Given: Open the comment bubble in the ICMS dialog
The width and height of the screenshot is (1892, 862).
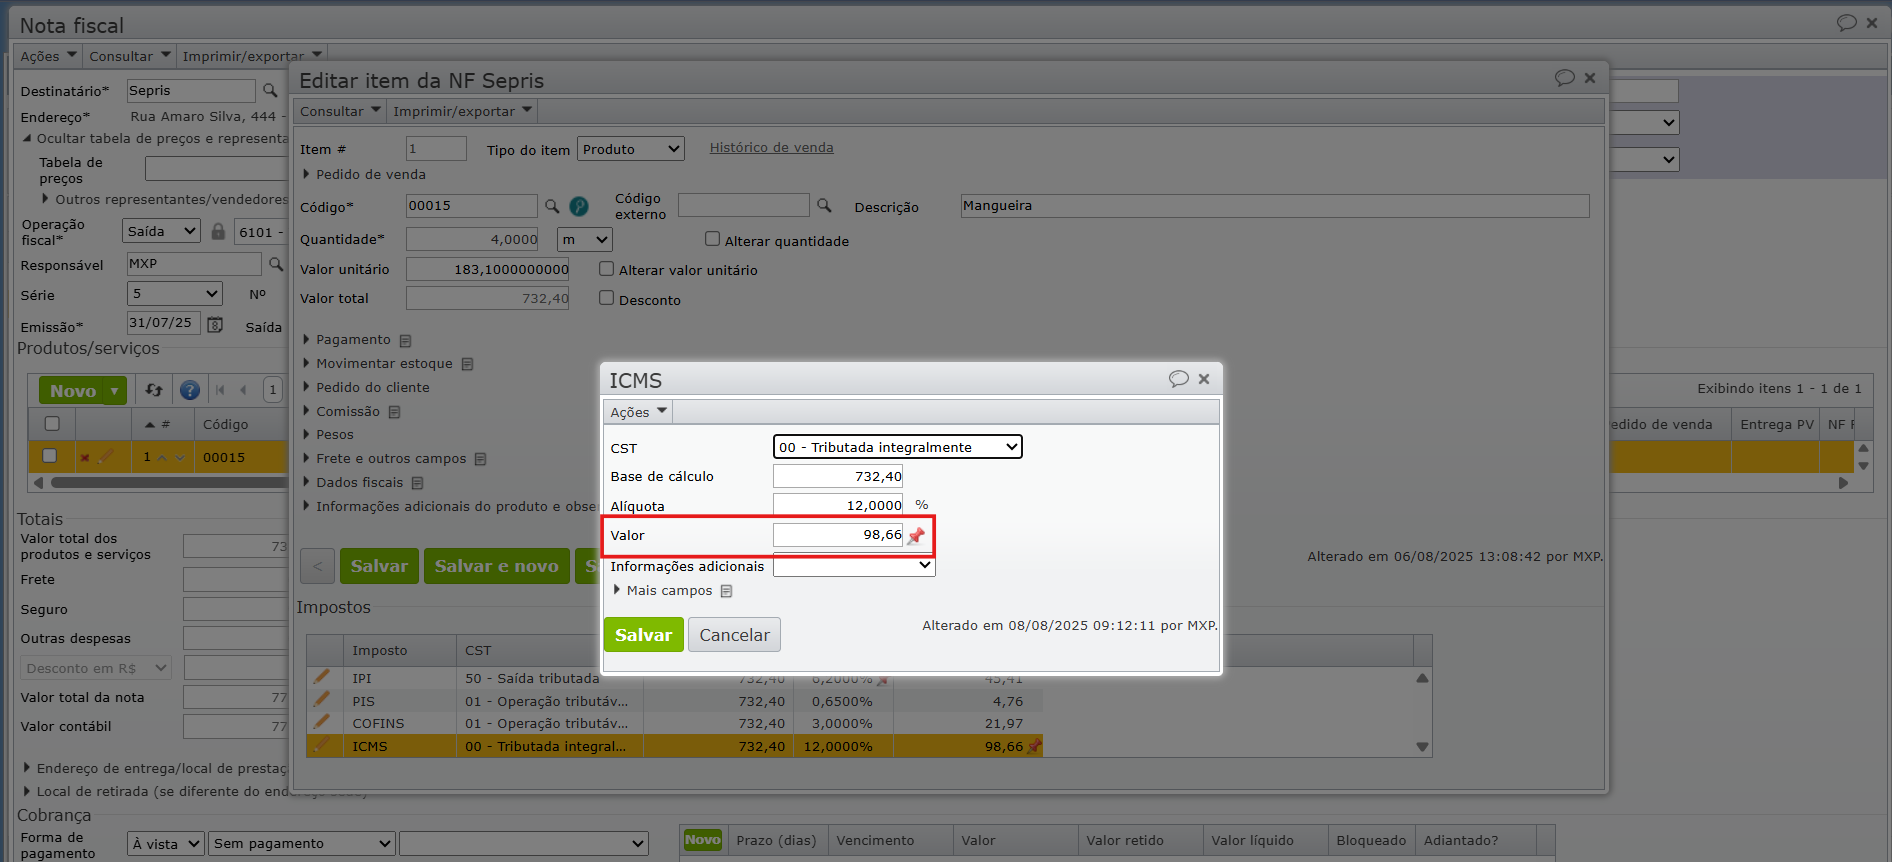Looking at the screenshot, I should click(1178, 379).
